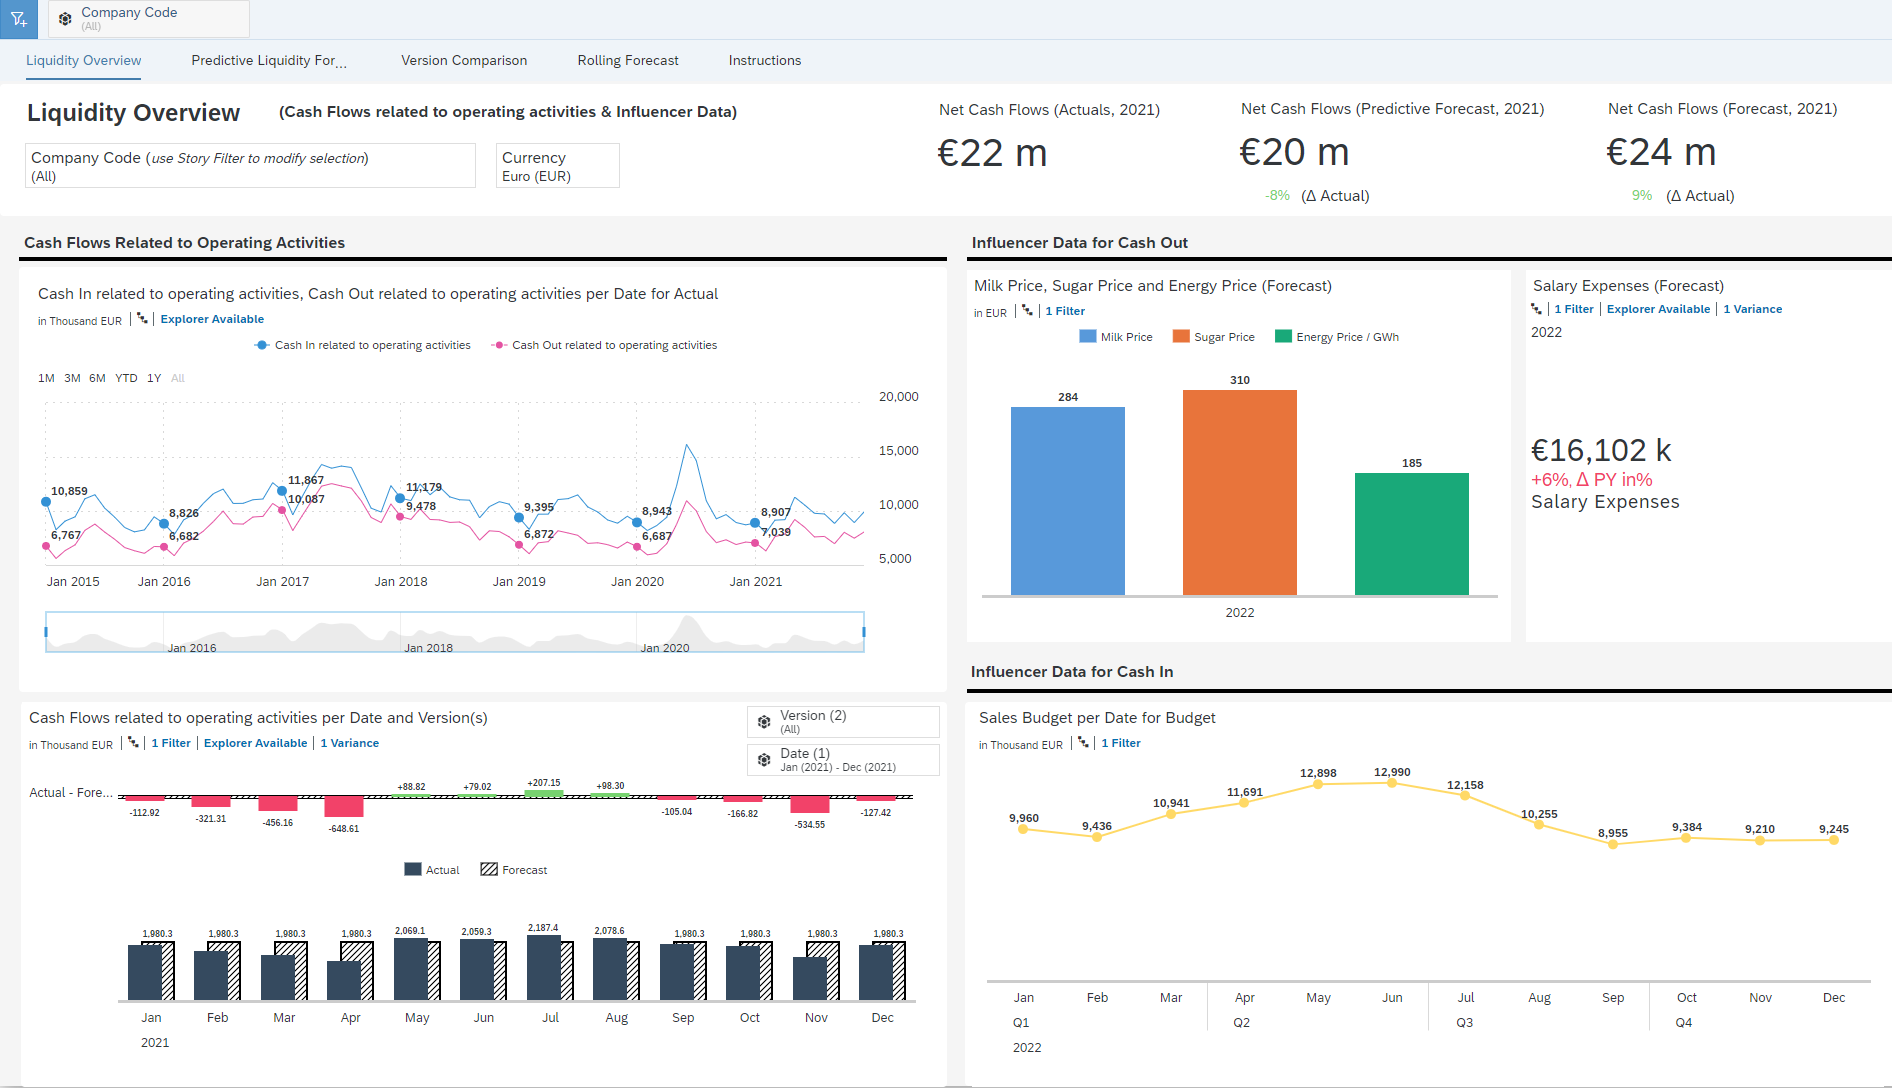1892x1088 pixels.
Task: Click inside the timeline navigator overview area
Action: click(x=455, y=632)
